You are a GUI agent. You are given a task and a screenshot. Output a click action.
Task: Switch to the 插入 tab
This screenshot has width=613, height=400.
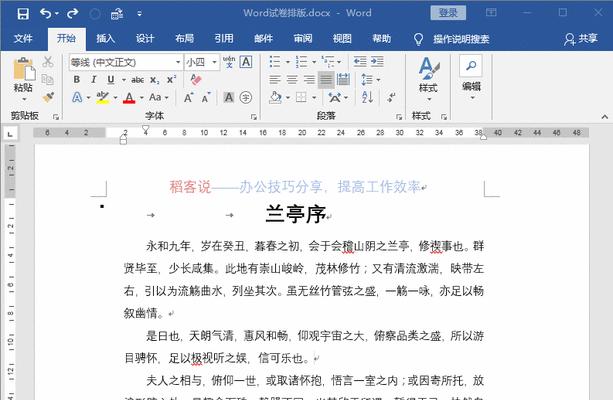coord(106,39)
